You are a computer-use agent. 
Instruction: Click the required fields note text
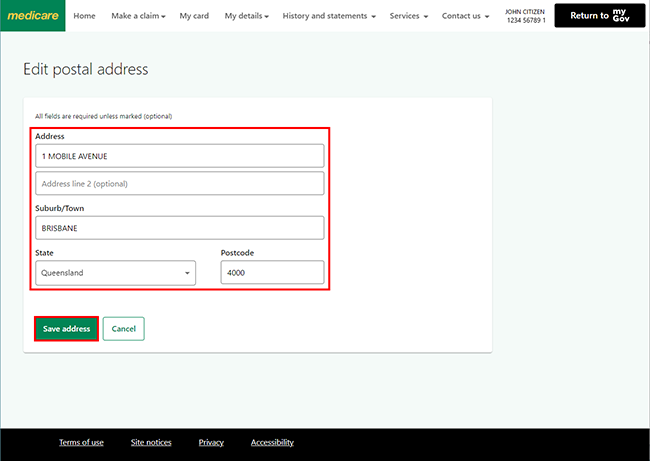click(104, 116)
